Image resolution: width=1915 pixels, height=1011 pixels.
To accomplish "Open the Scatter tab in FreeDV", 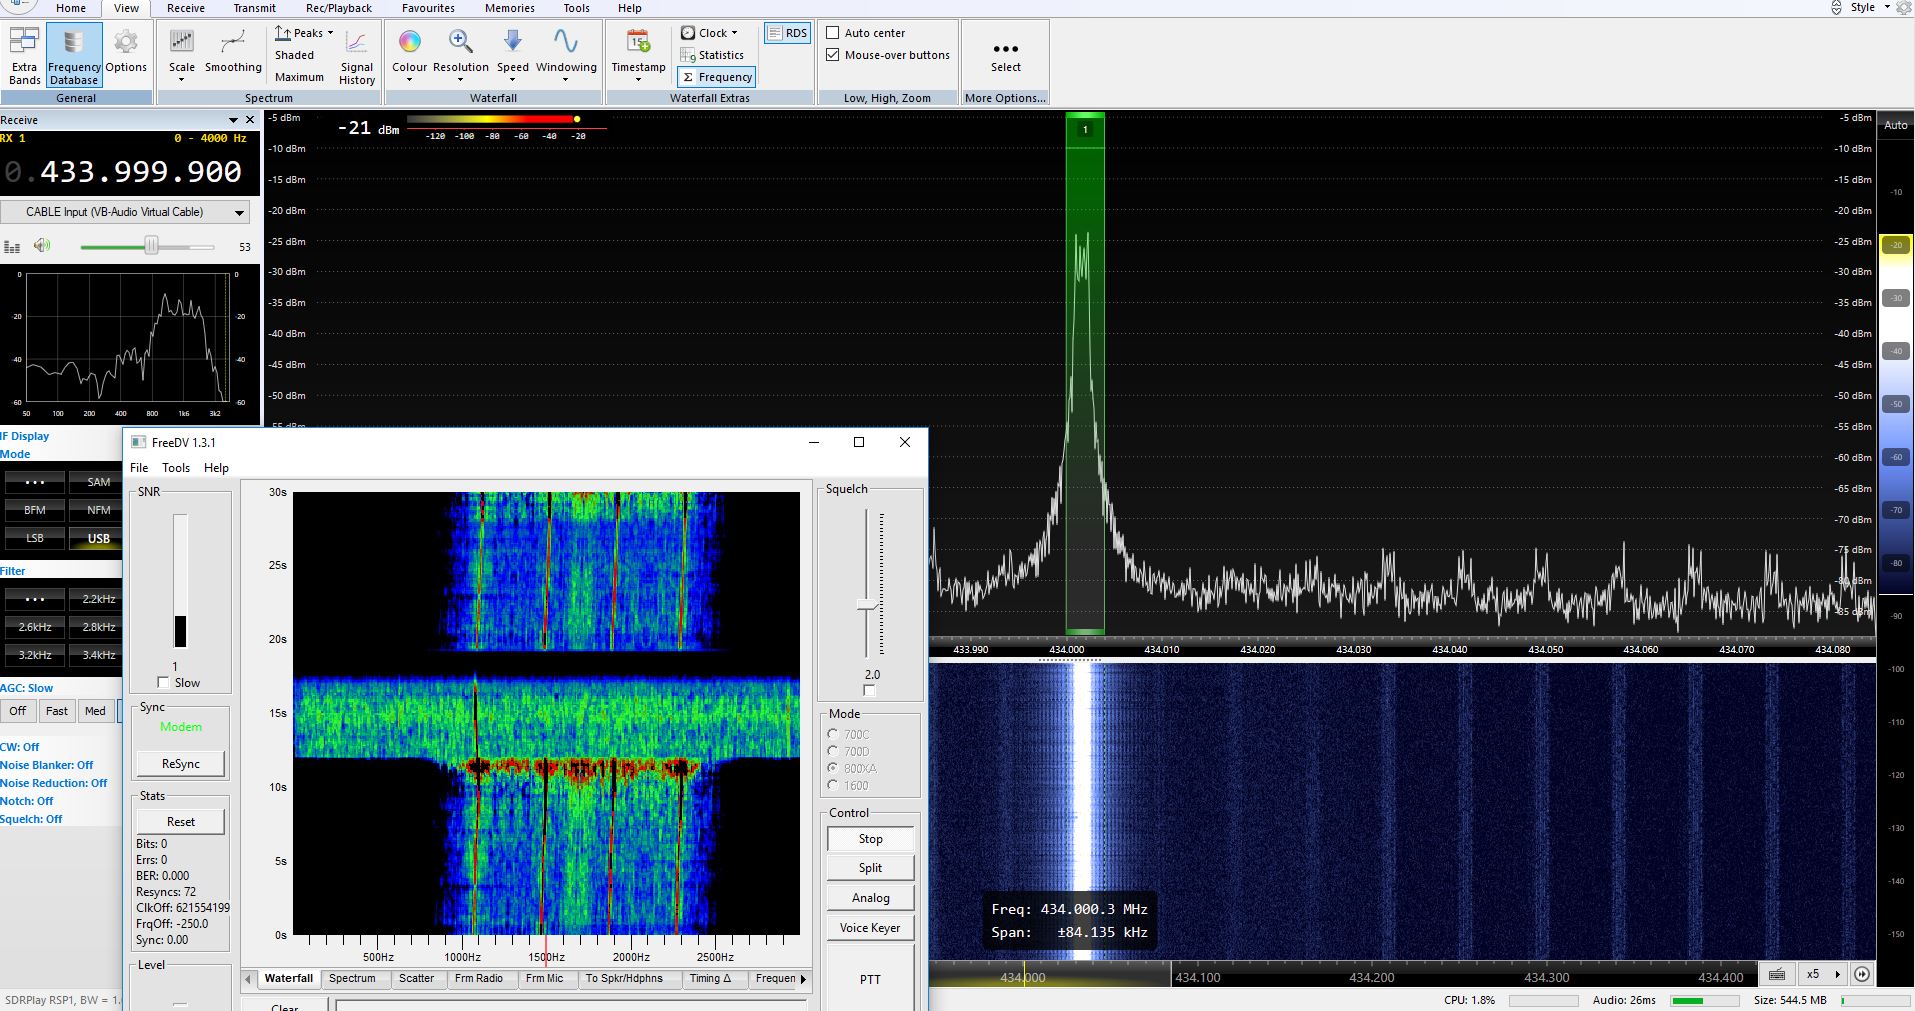I will (416, 978).
